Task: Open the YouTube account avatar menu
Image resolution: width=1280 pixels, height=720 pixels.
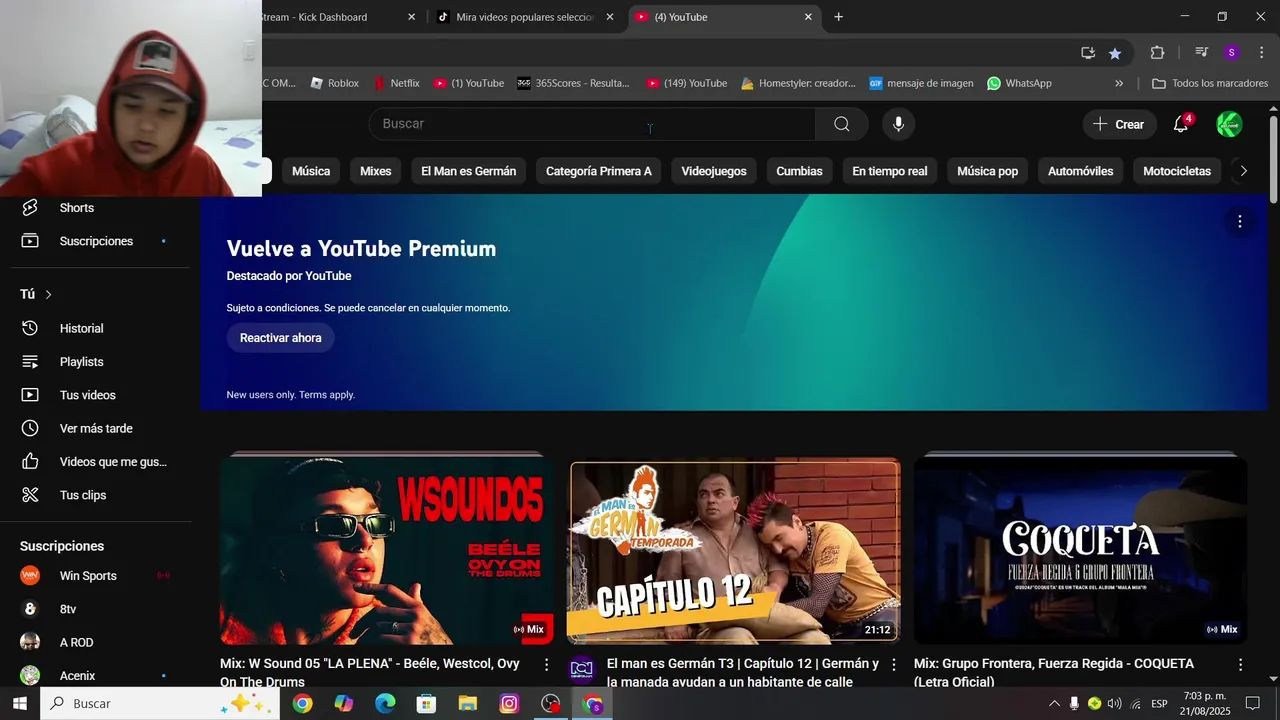Action: point(1229,124)
